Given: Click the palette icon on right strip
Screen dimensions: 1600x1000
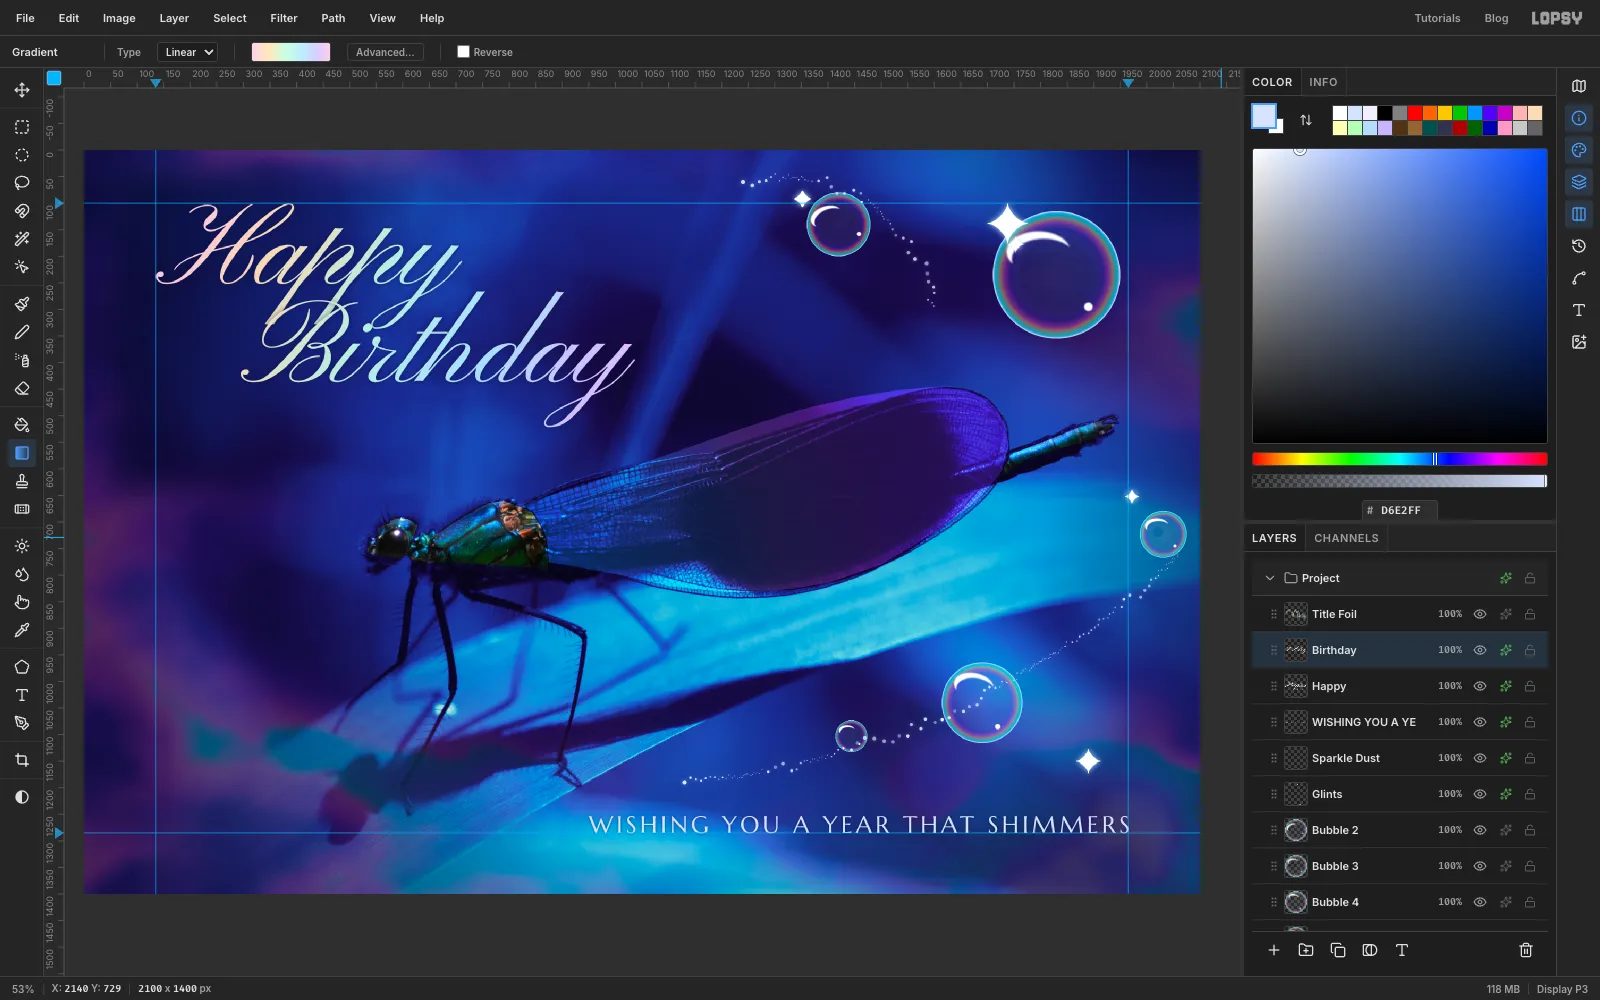Looking at the screenshot, I should pyautogui.click(x=1579, y=150).
